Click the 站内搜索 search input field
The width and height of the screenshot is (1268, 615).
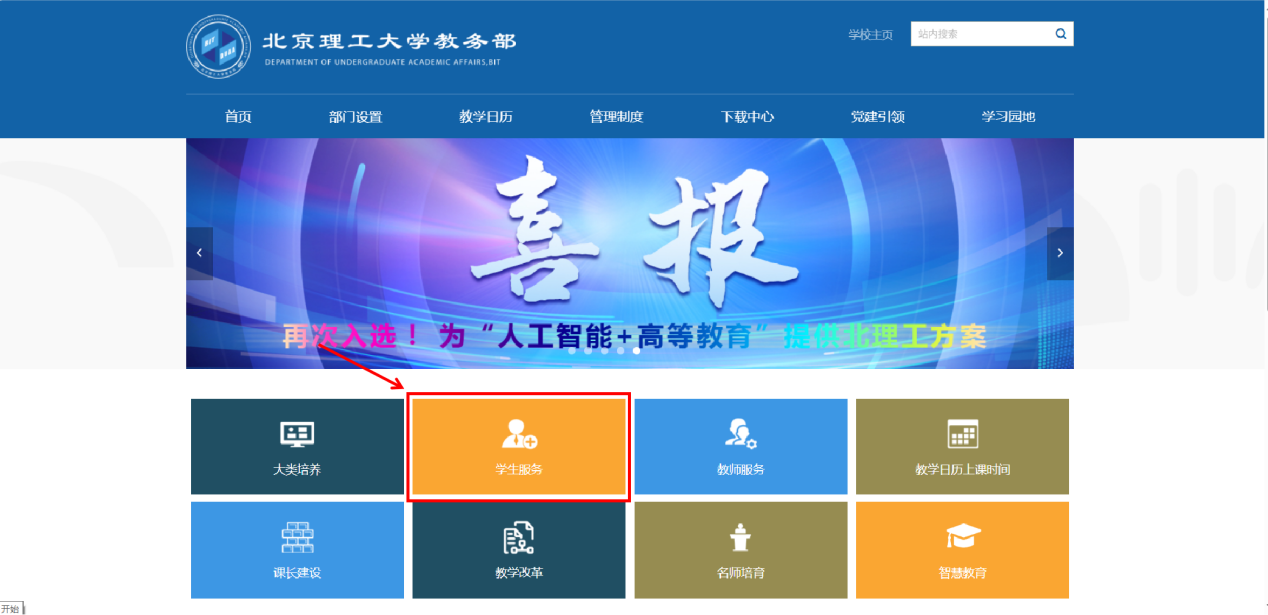tap(980, 34)
